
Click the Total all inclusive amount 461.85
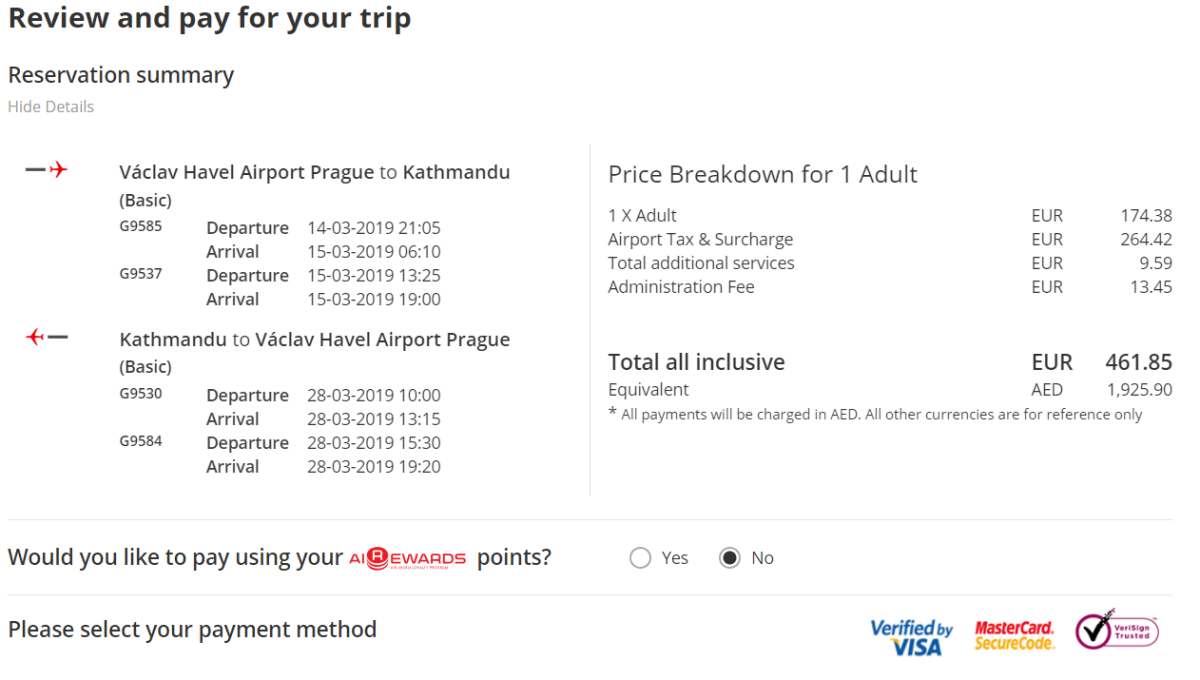point(1138,362)
